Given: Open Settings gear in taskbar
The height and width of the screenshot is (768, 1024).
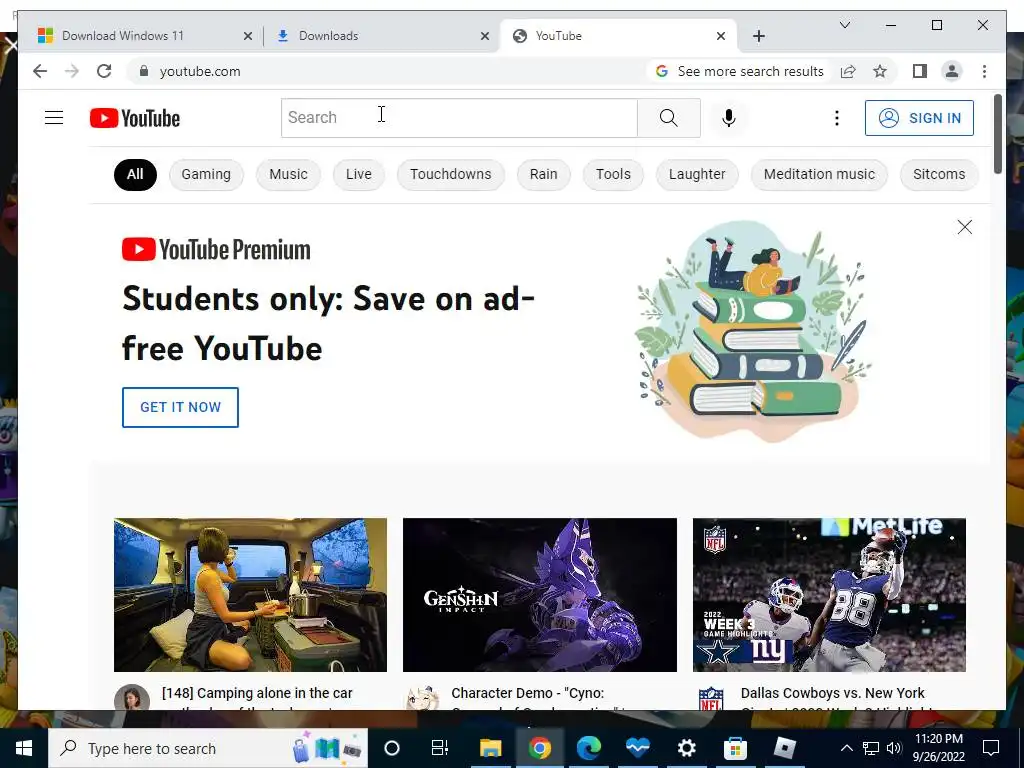Looking at the screenshot, I should click(686, 748).
